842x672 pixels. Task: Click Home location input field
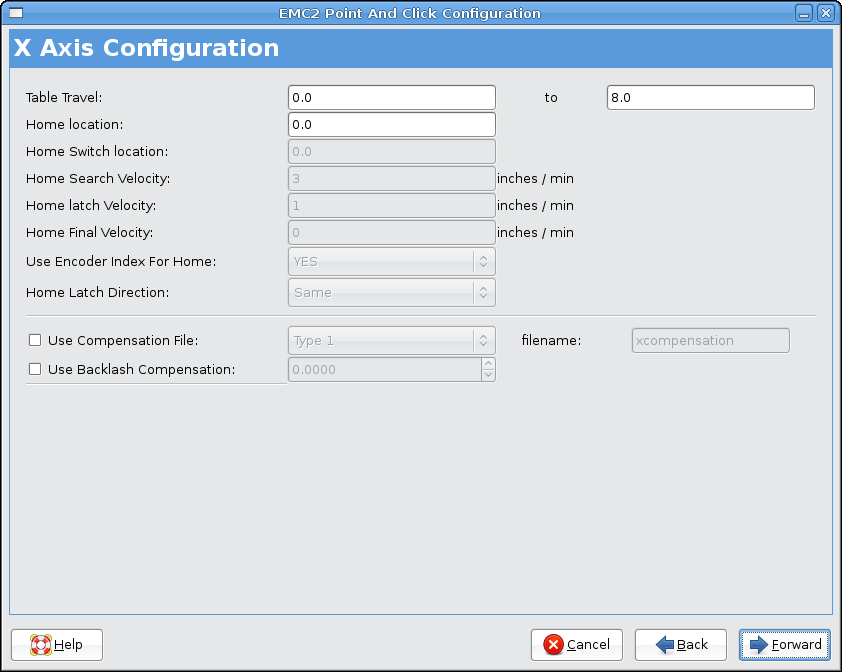click(x=391, y=125)
